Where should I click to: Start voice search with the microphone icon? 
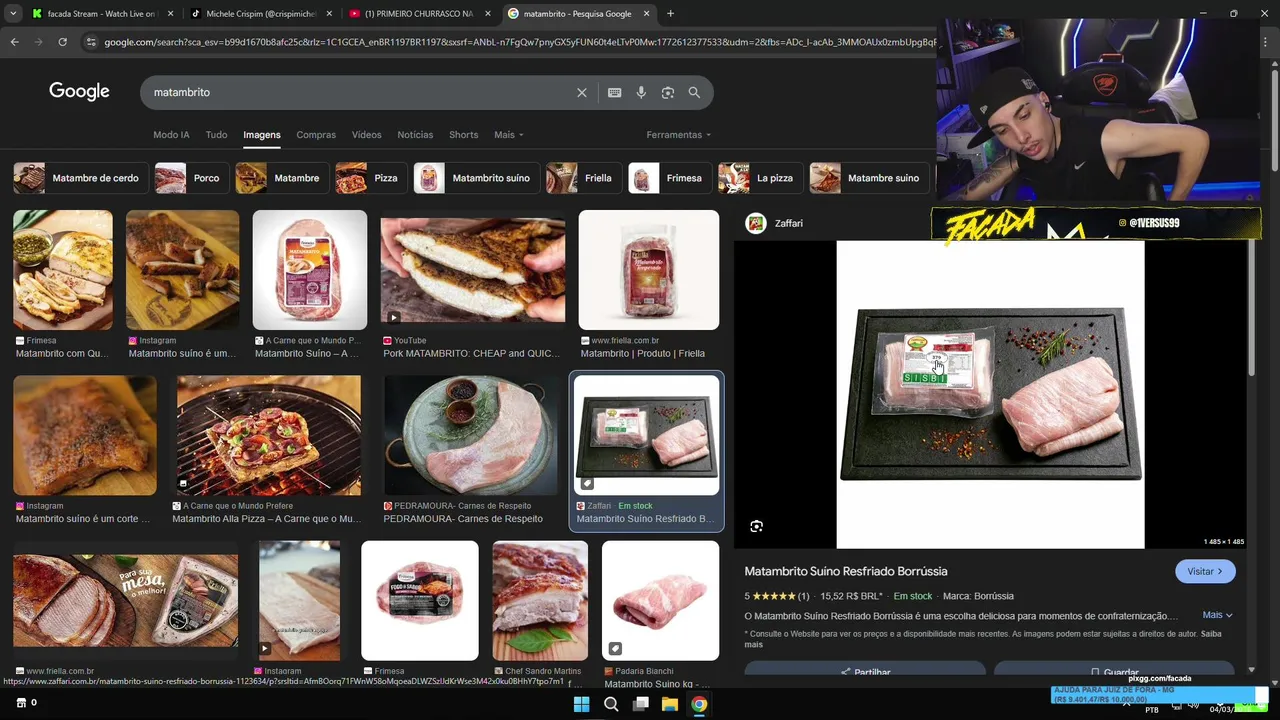641,92
